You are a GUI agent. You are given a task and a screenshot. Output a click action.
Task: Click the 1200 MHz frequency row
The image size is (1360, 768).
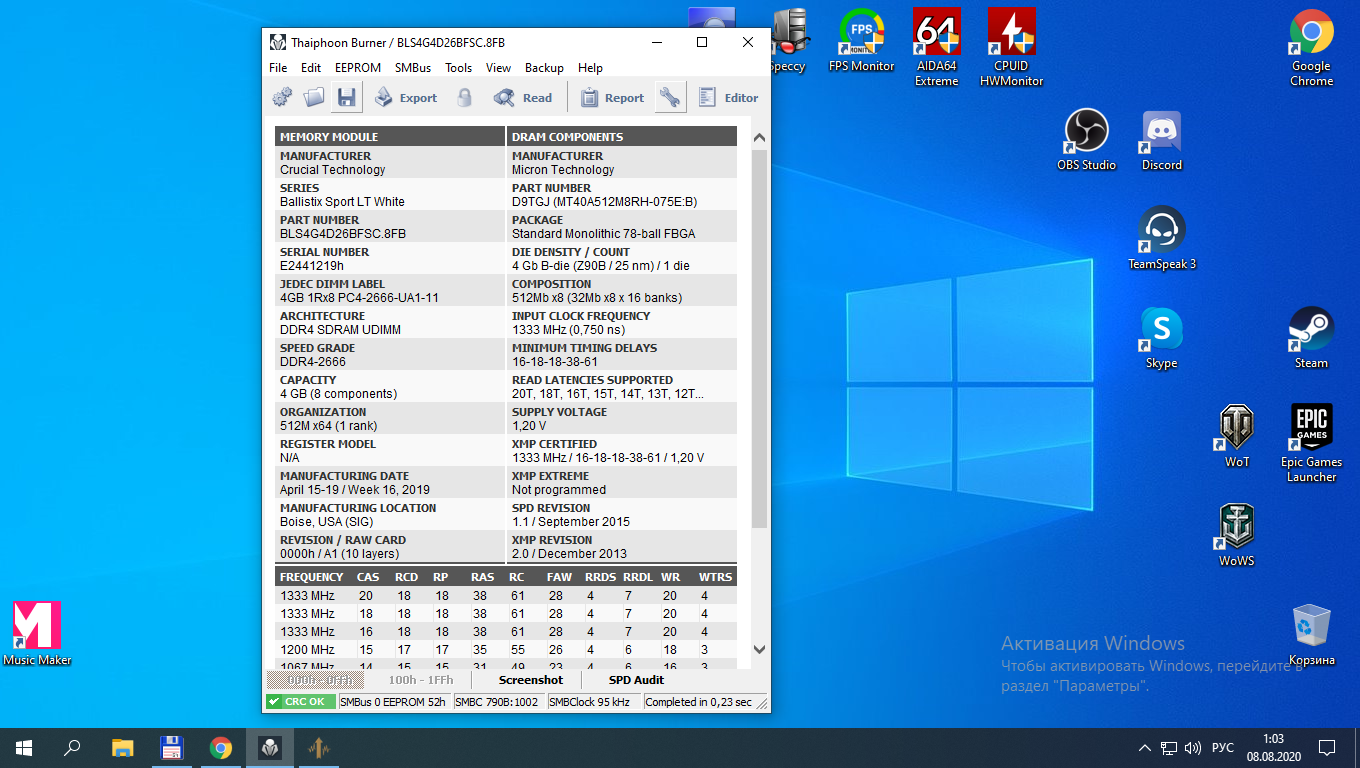[505, 650]
